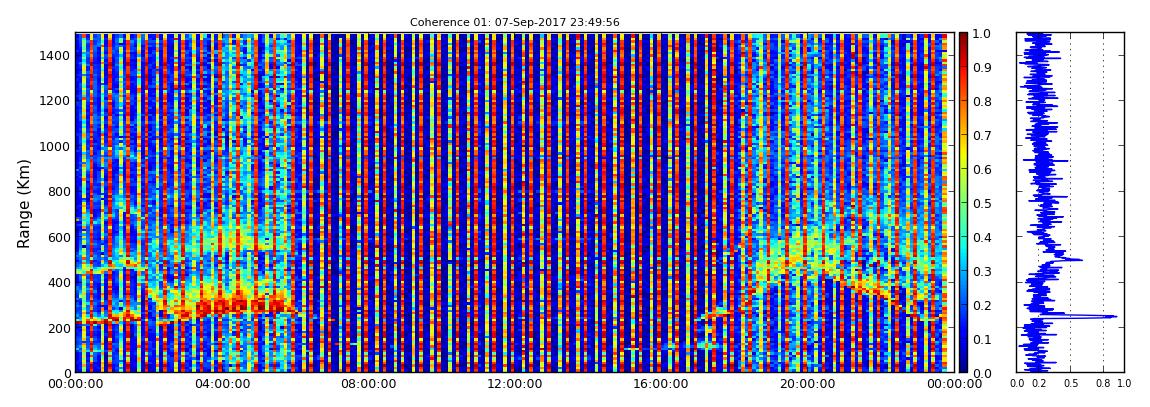
Task: Click the dark blue bottom of the colorbar
Action: pyautogui.click(x=963, y=367)
